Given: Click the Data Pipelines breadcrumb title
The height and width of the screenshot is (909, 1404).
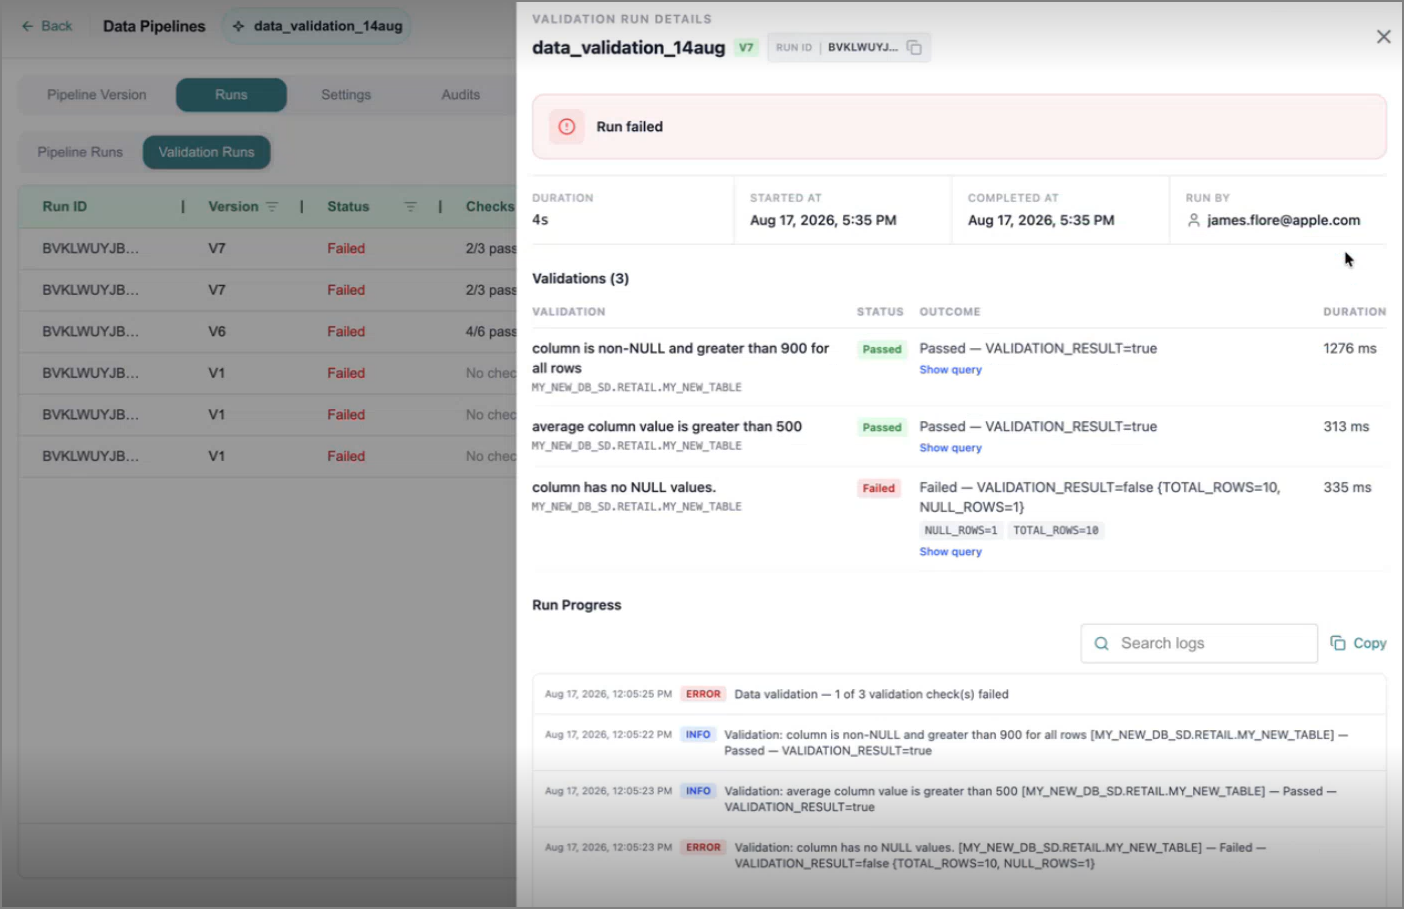Looking at the screenshot, I should click(x=154, y=26).
